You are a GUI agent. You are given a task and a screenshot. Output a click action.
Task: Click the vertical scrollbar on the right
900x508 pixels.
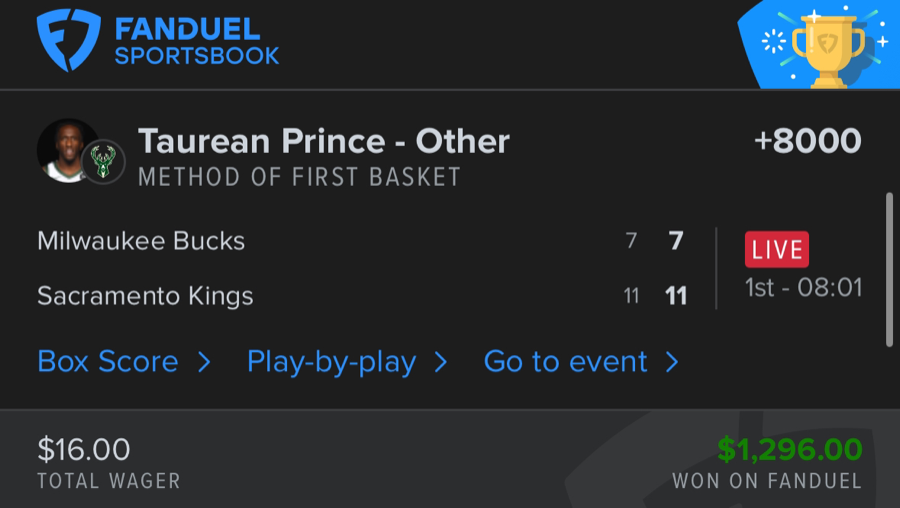tap(888, 270)
